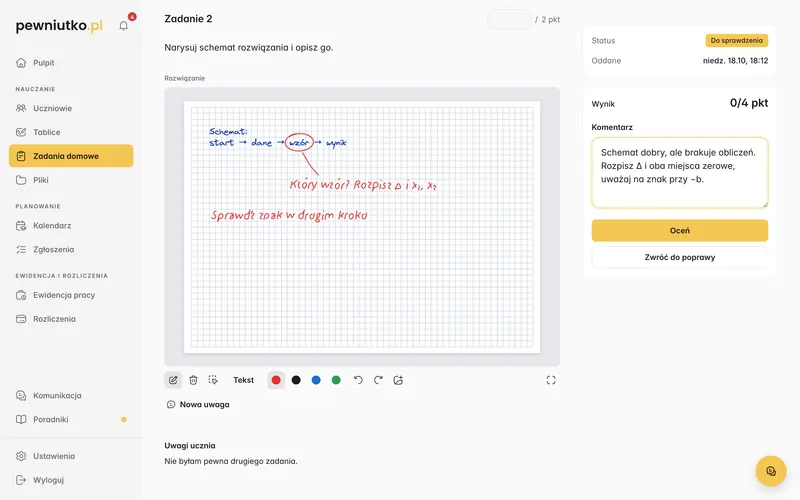800x500 pixels.
Task: Click the Tablice board icon
Action: point(21,132)
